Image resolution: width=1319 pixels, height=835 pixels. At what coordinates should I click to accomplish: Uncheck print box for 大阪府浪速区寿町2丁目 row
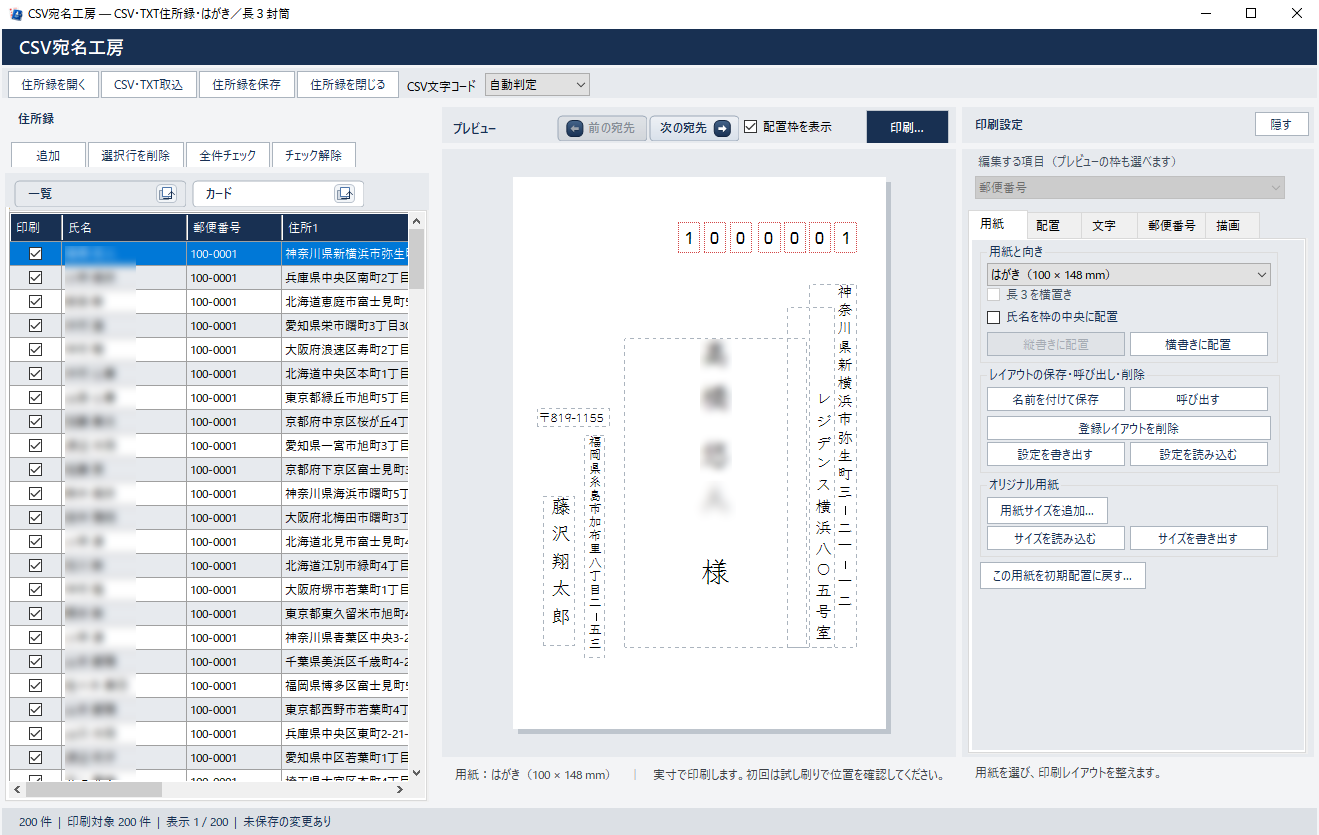(x=35, y=350)
